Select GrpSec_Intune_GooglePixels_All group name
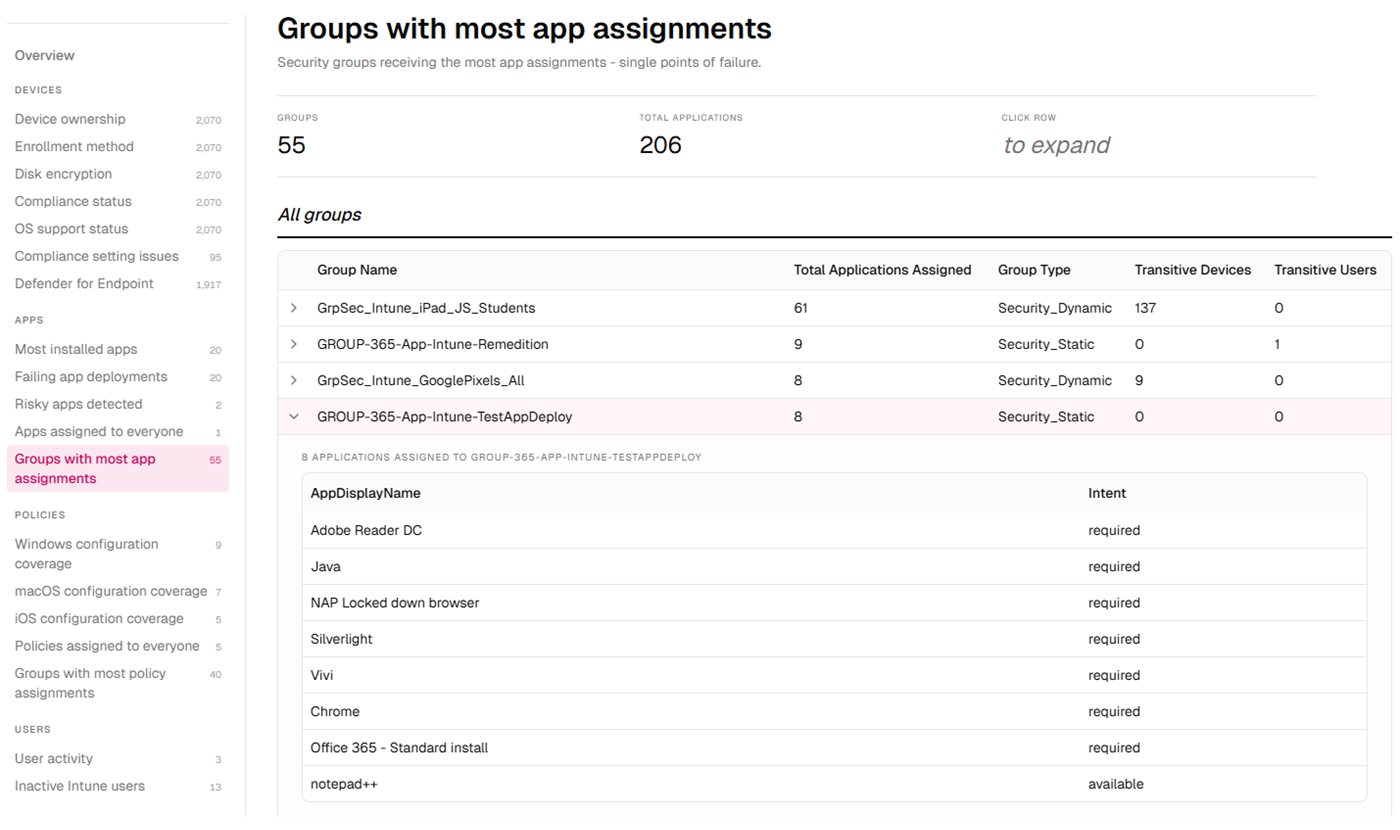The image size is (1400, 830). 421,380
